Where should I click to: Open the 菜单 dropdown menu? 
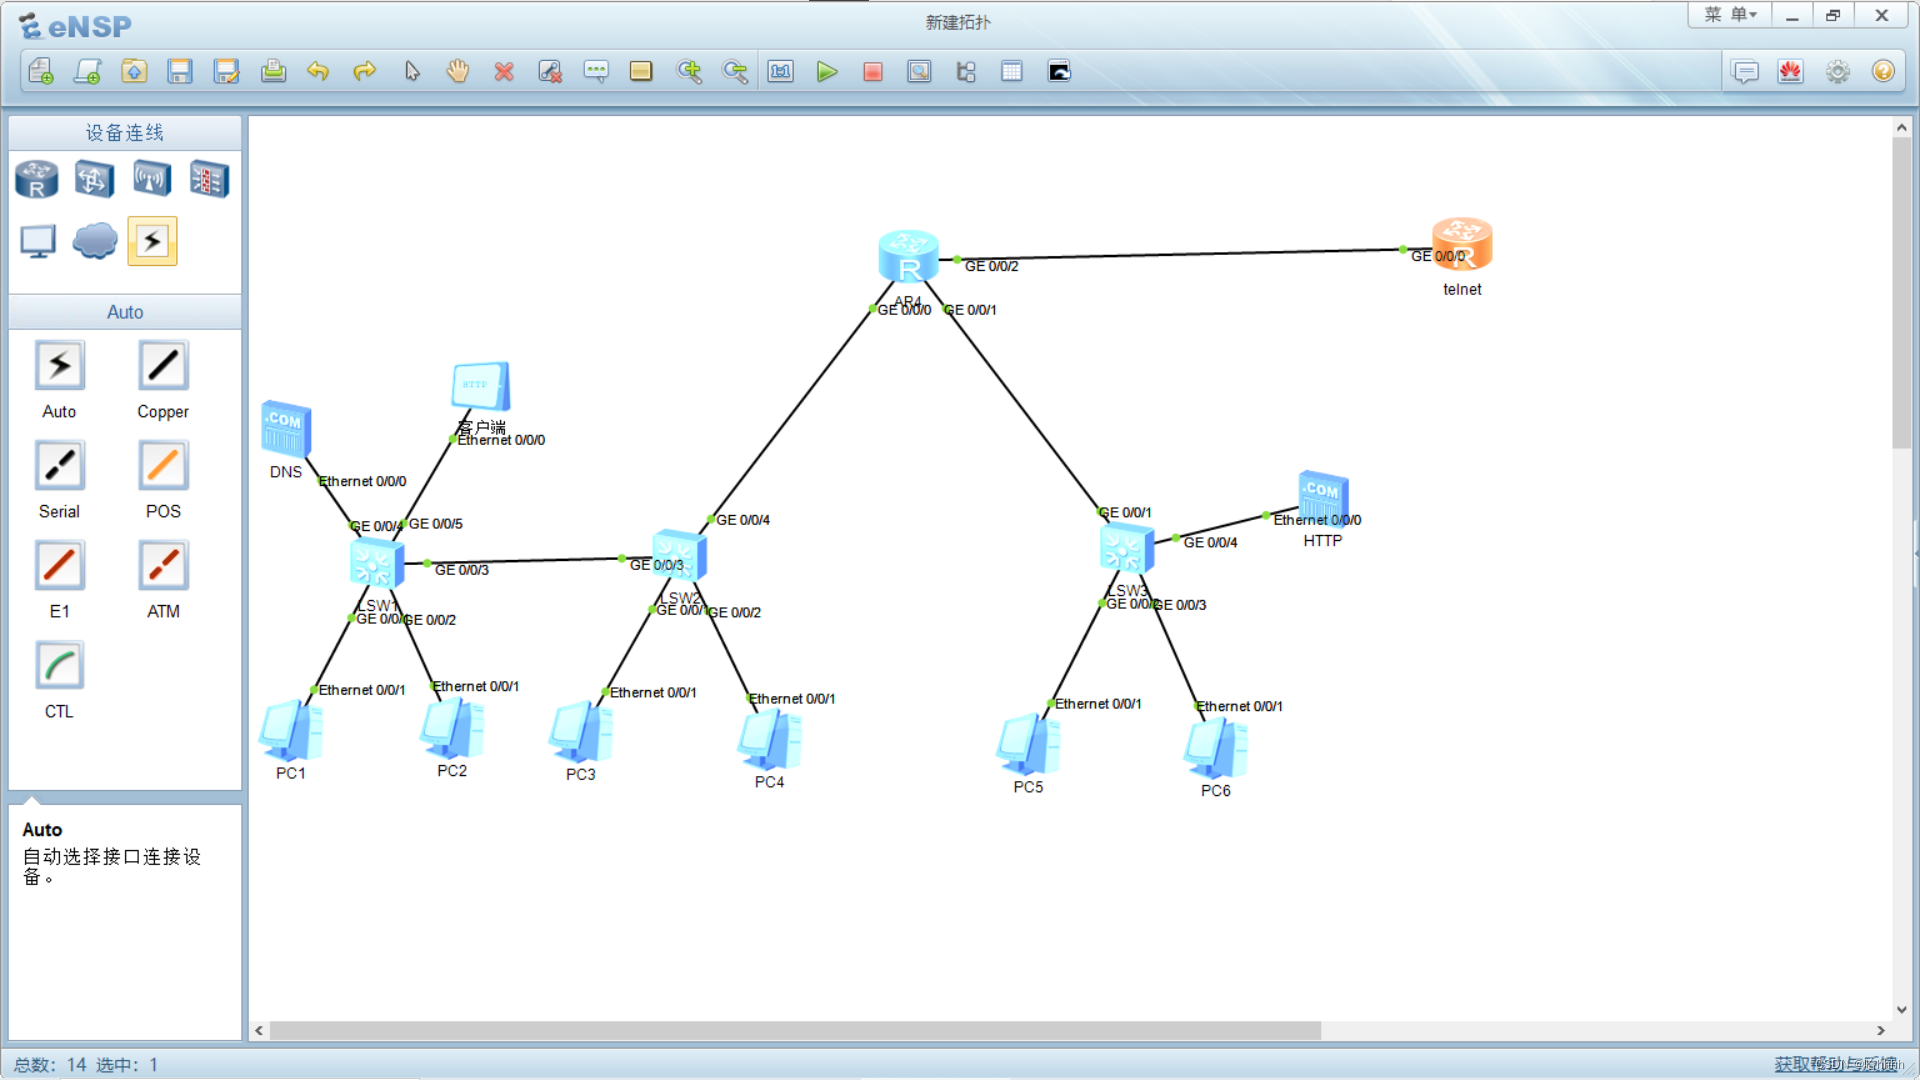pos(1730,15)
